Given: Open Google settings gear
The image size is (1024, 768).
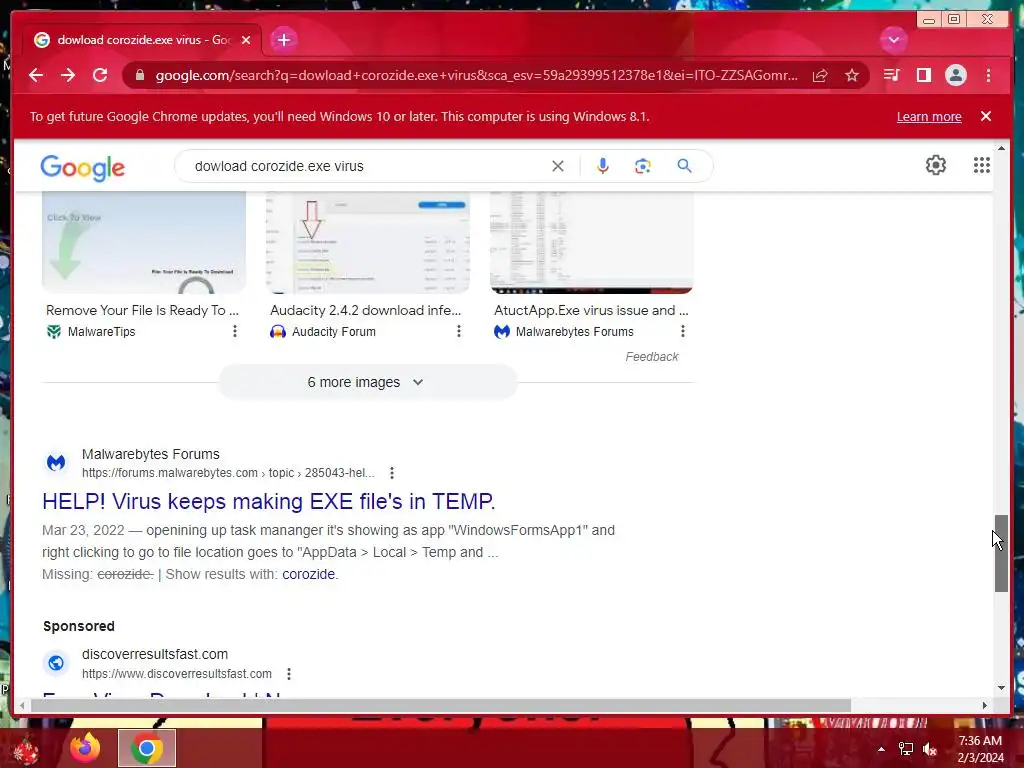Looking at the screenshot, I should coord(936,165).
